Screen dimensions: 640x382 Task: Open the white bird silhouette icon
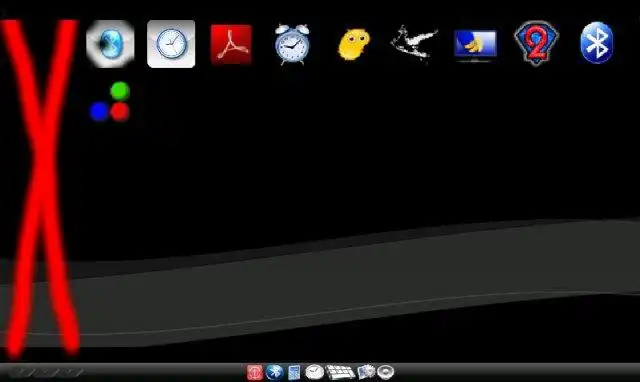414,44
